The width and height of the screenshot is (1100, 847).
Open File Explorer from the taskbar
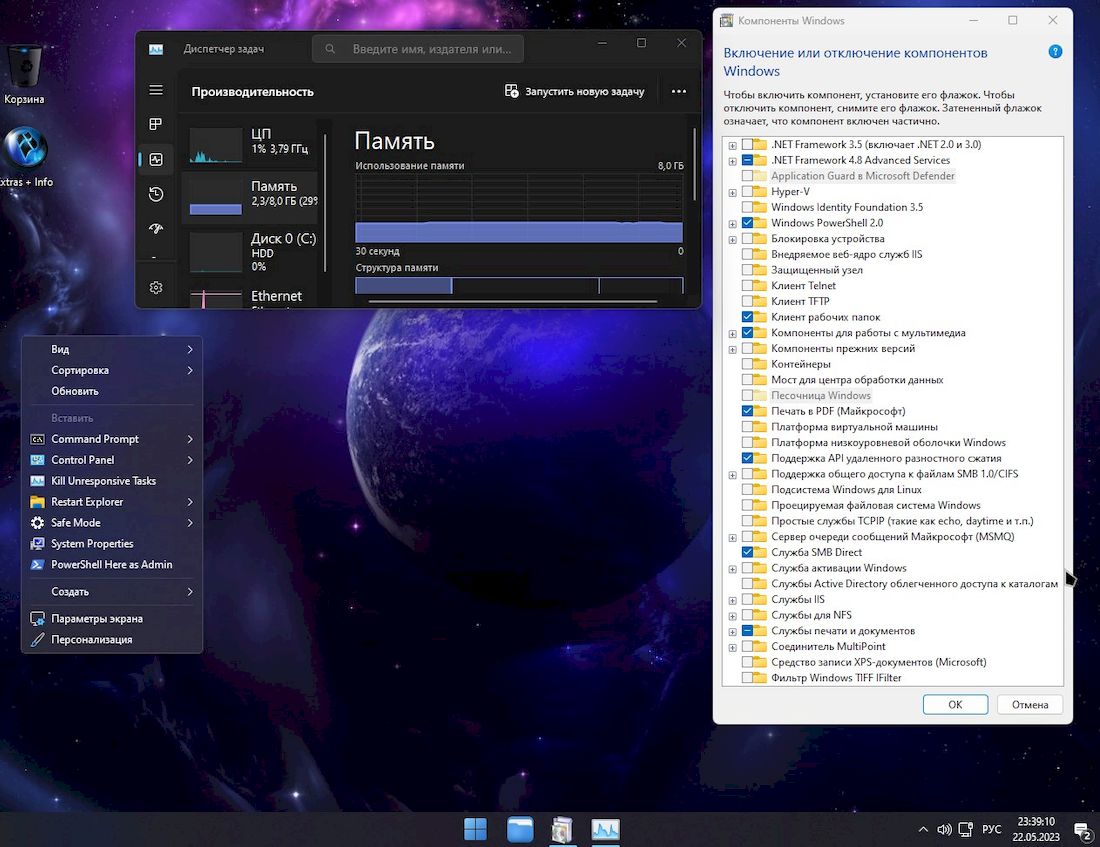click(x=520, y=829)
